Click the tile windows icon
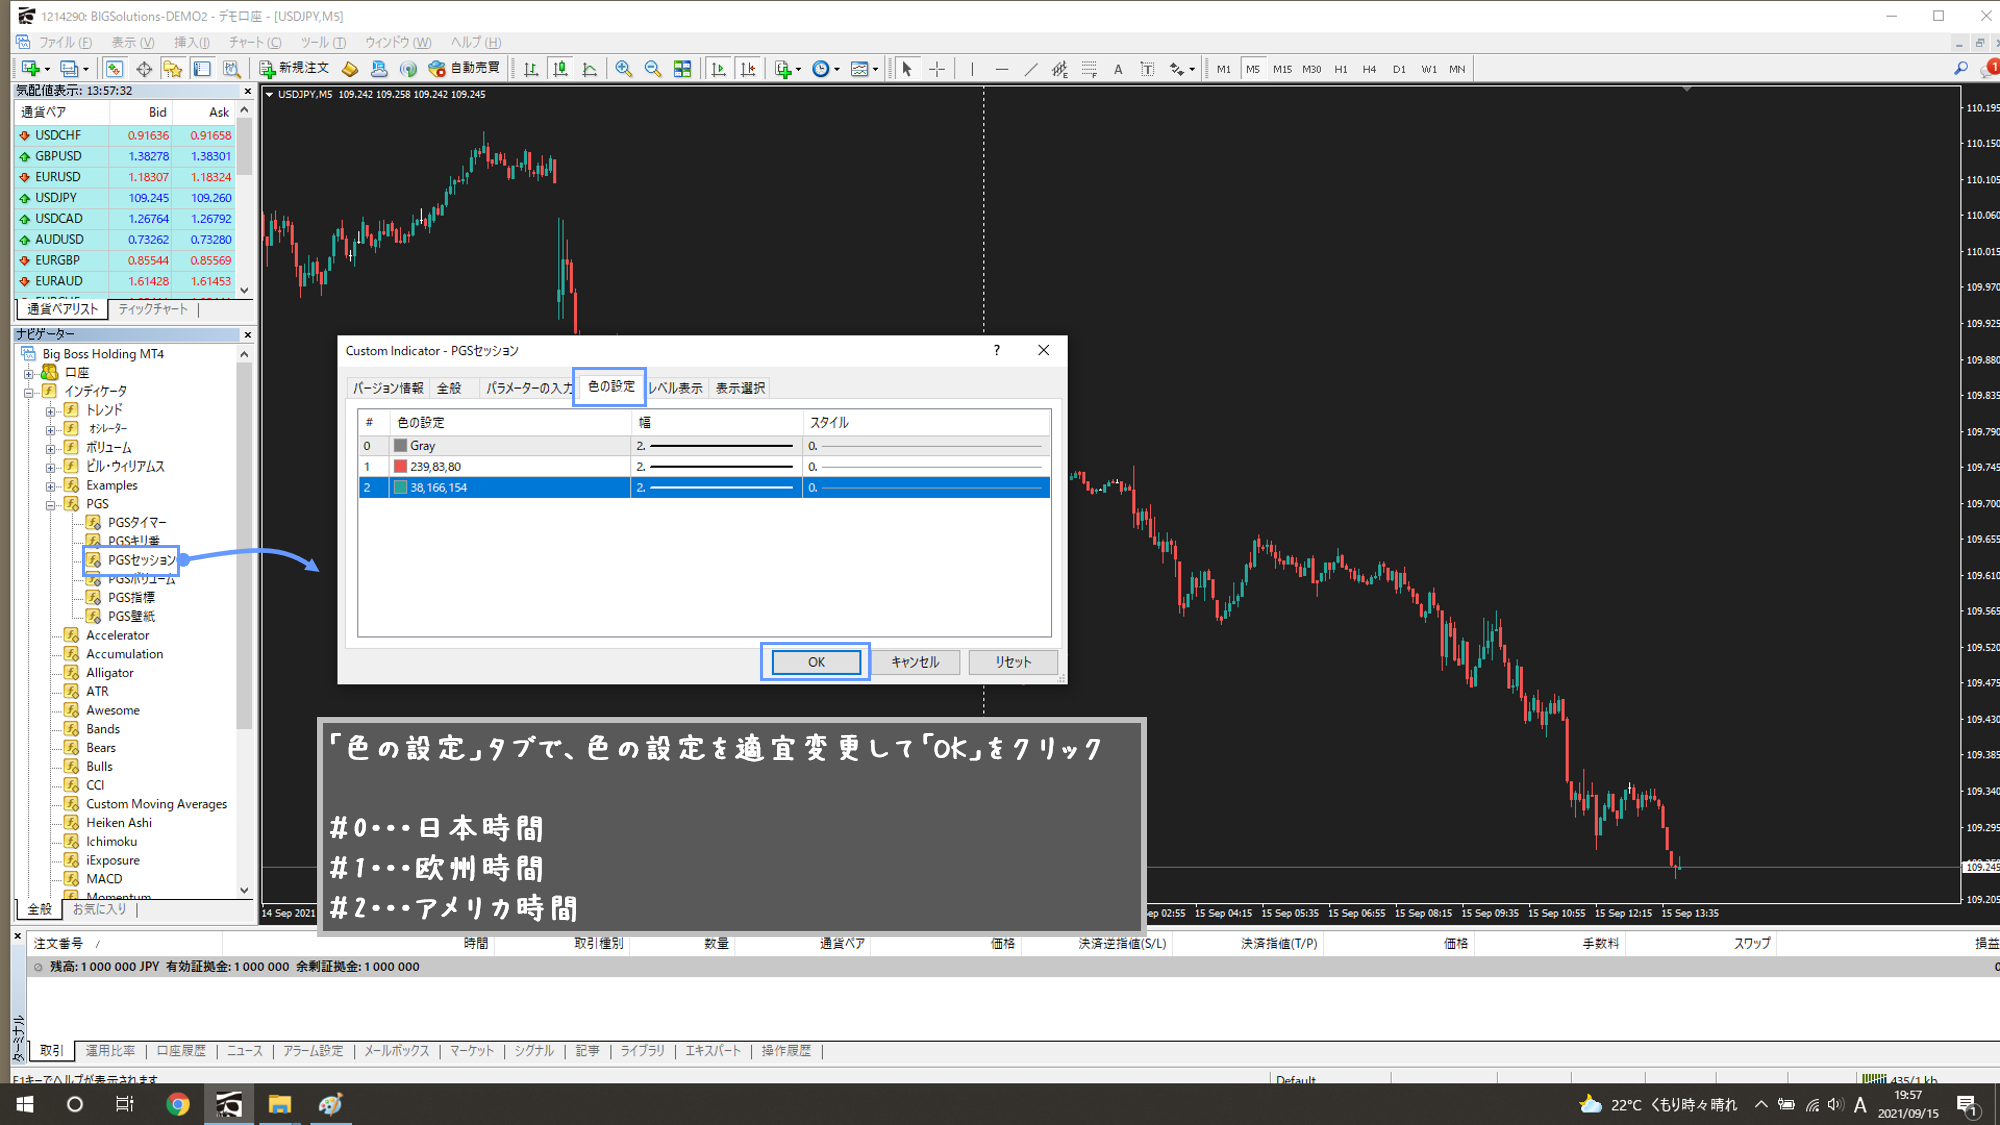This screenshot has height=1125, width=2000. pyautogui.click(x=682, y=69)
